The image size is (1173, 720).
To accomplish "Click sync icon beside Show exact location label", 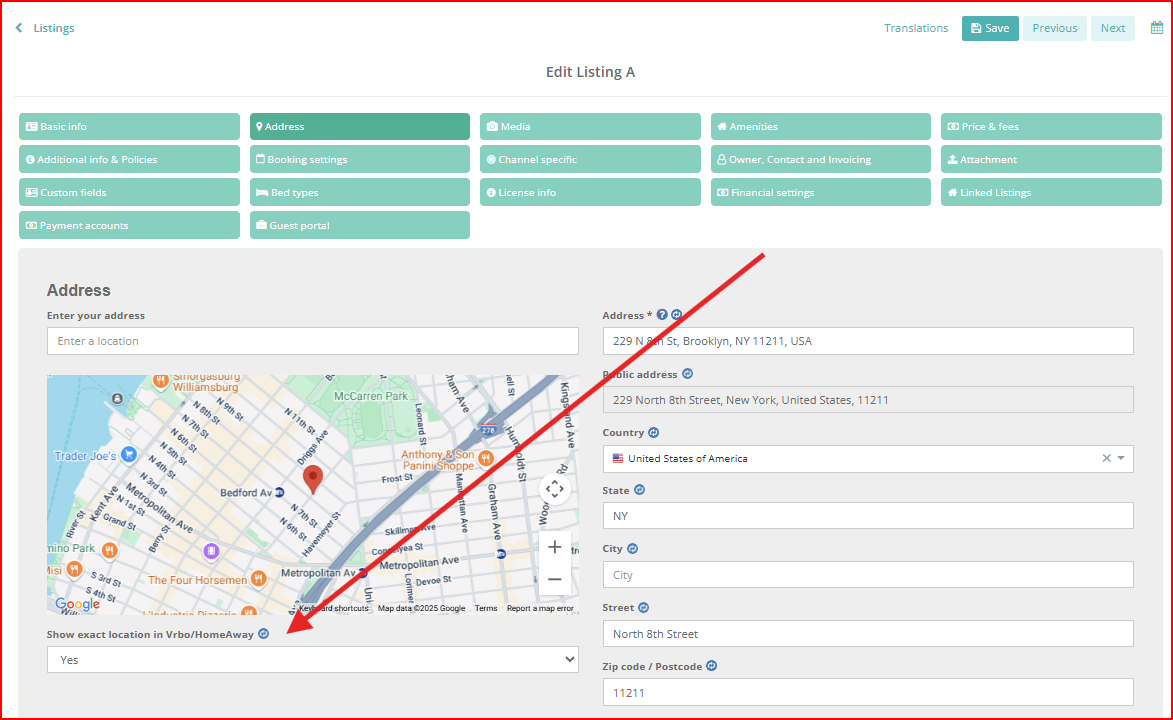I will click(263, 634).
